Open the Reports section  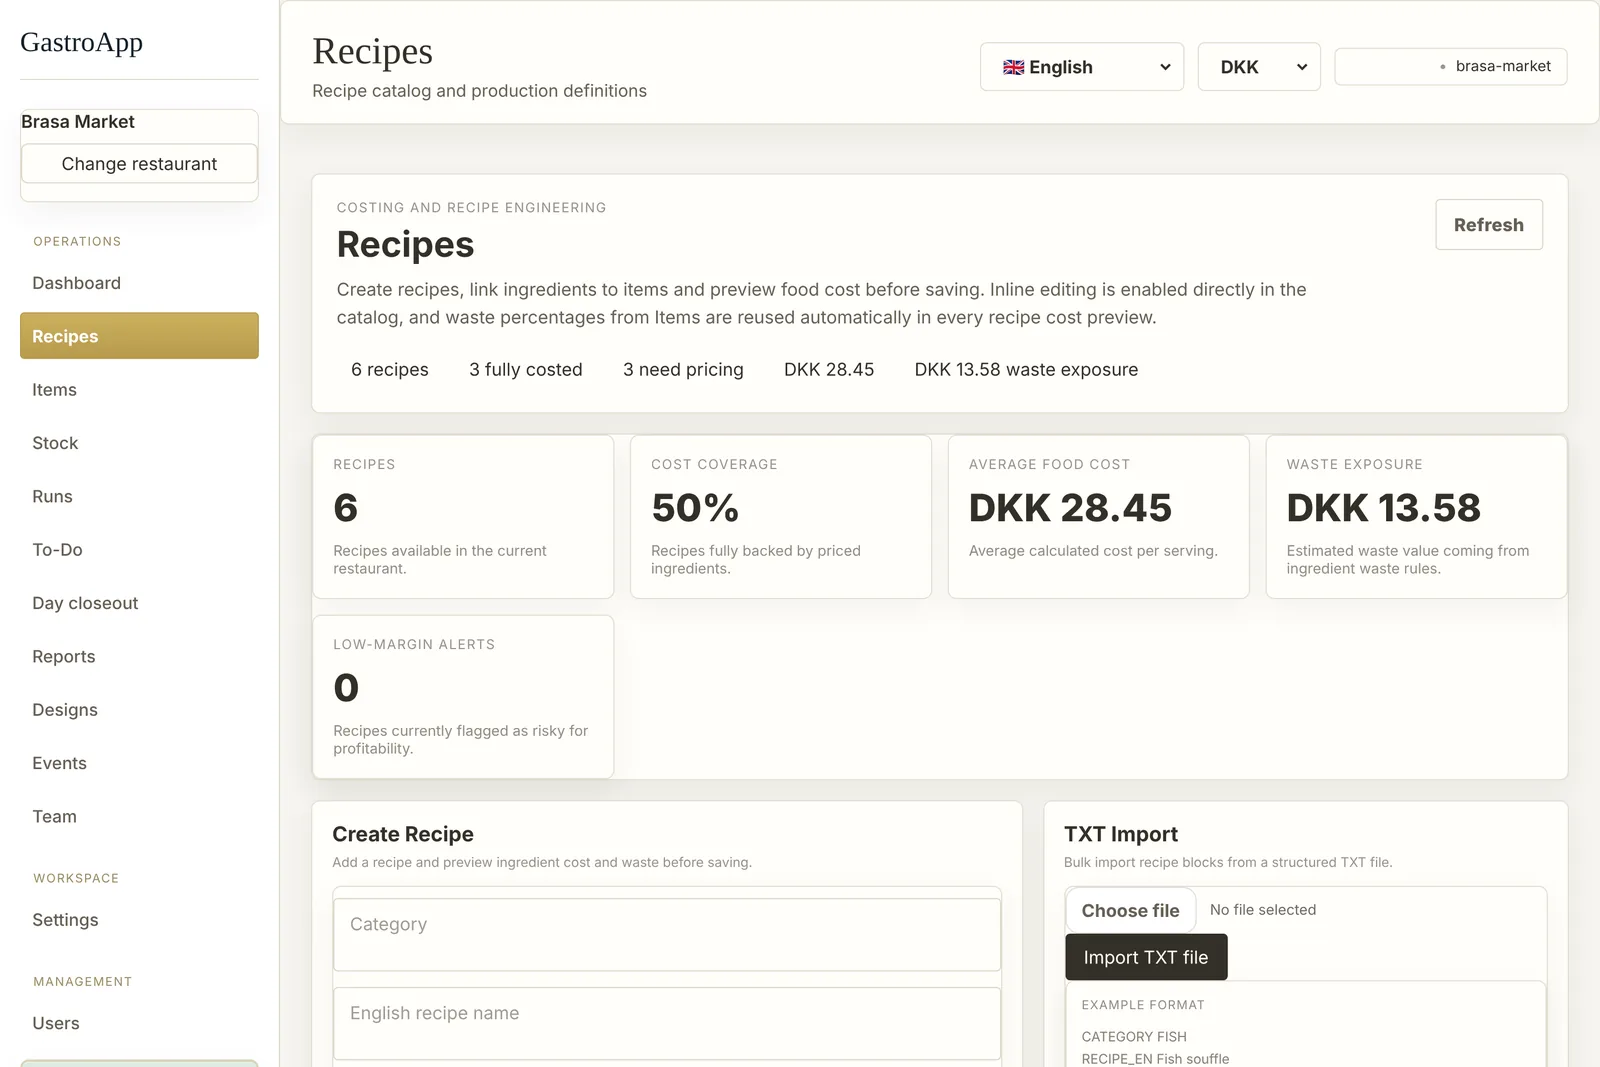(x=139, y=656)
